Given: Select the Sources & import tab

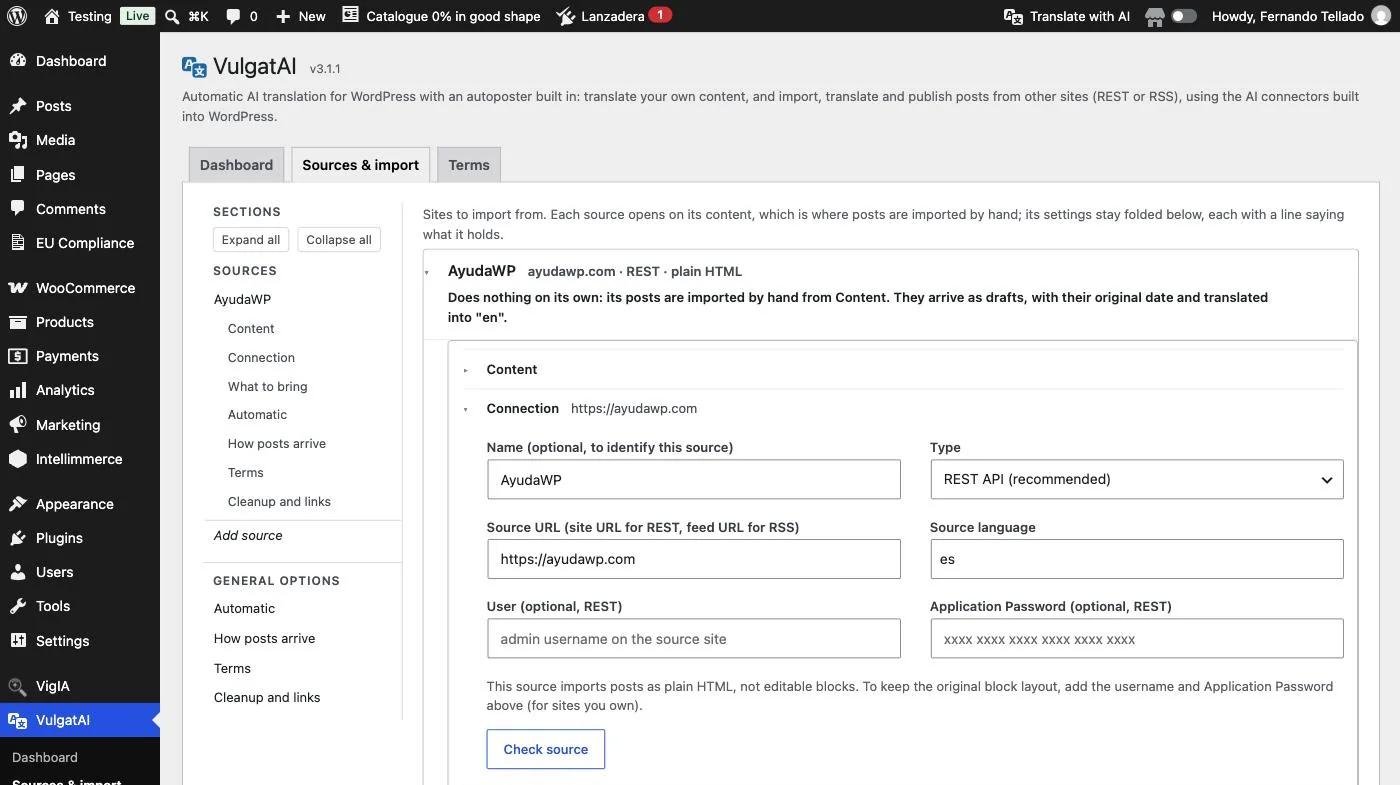Looking at the screenshot, I should pyautogui.click(x=361, y=165).
